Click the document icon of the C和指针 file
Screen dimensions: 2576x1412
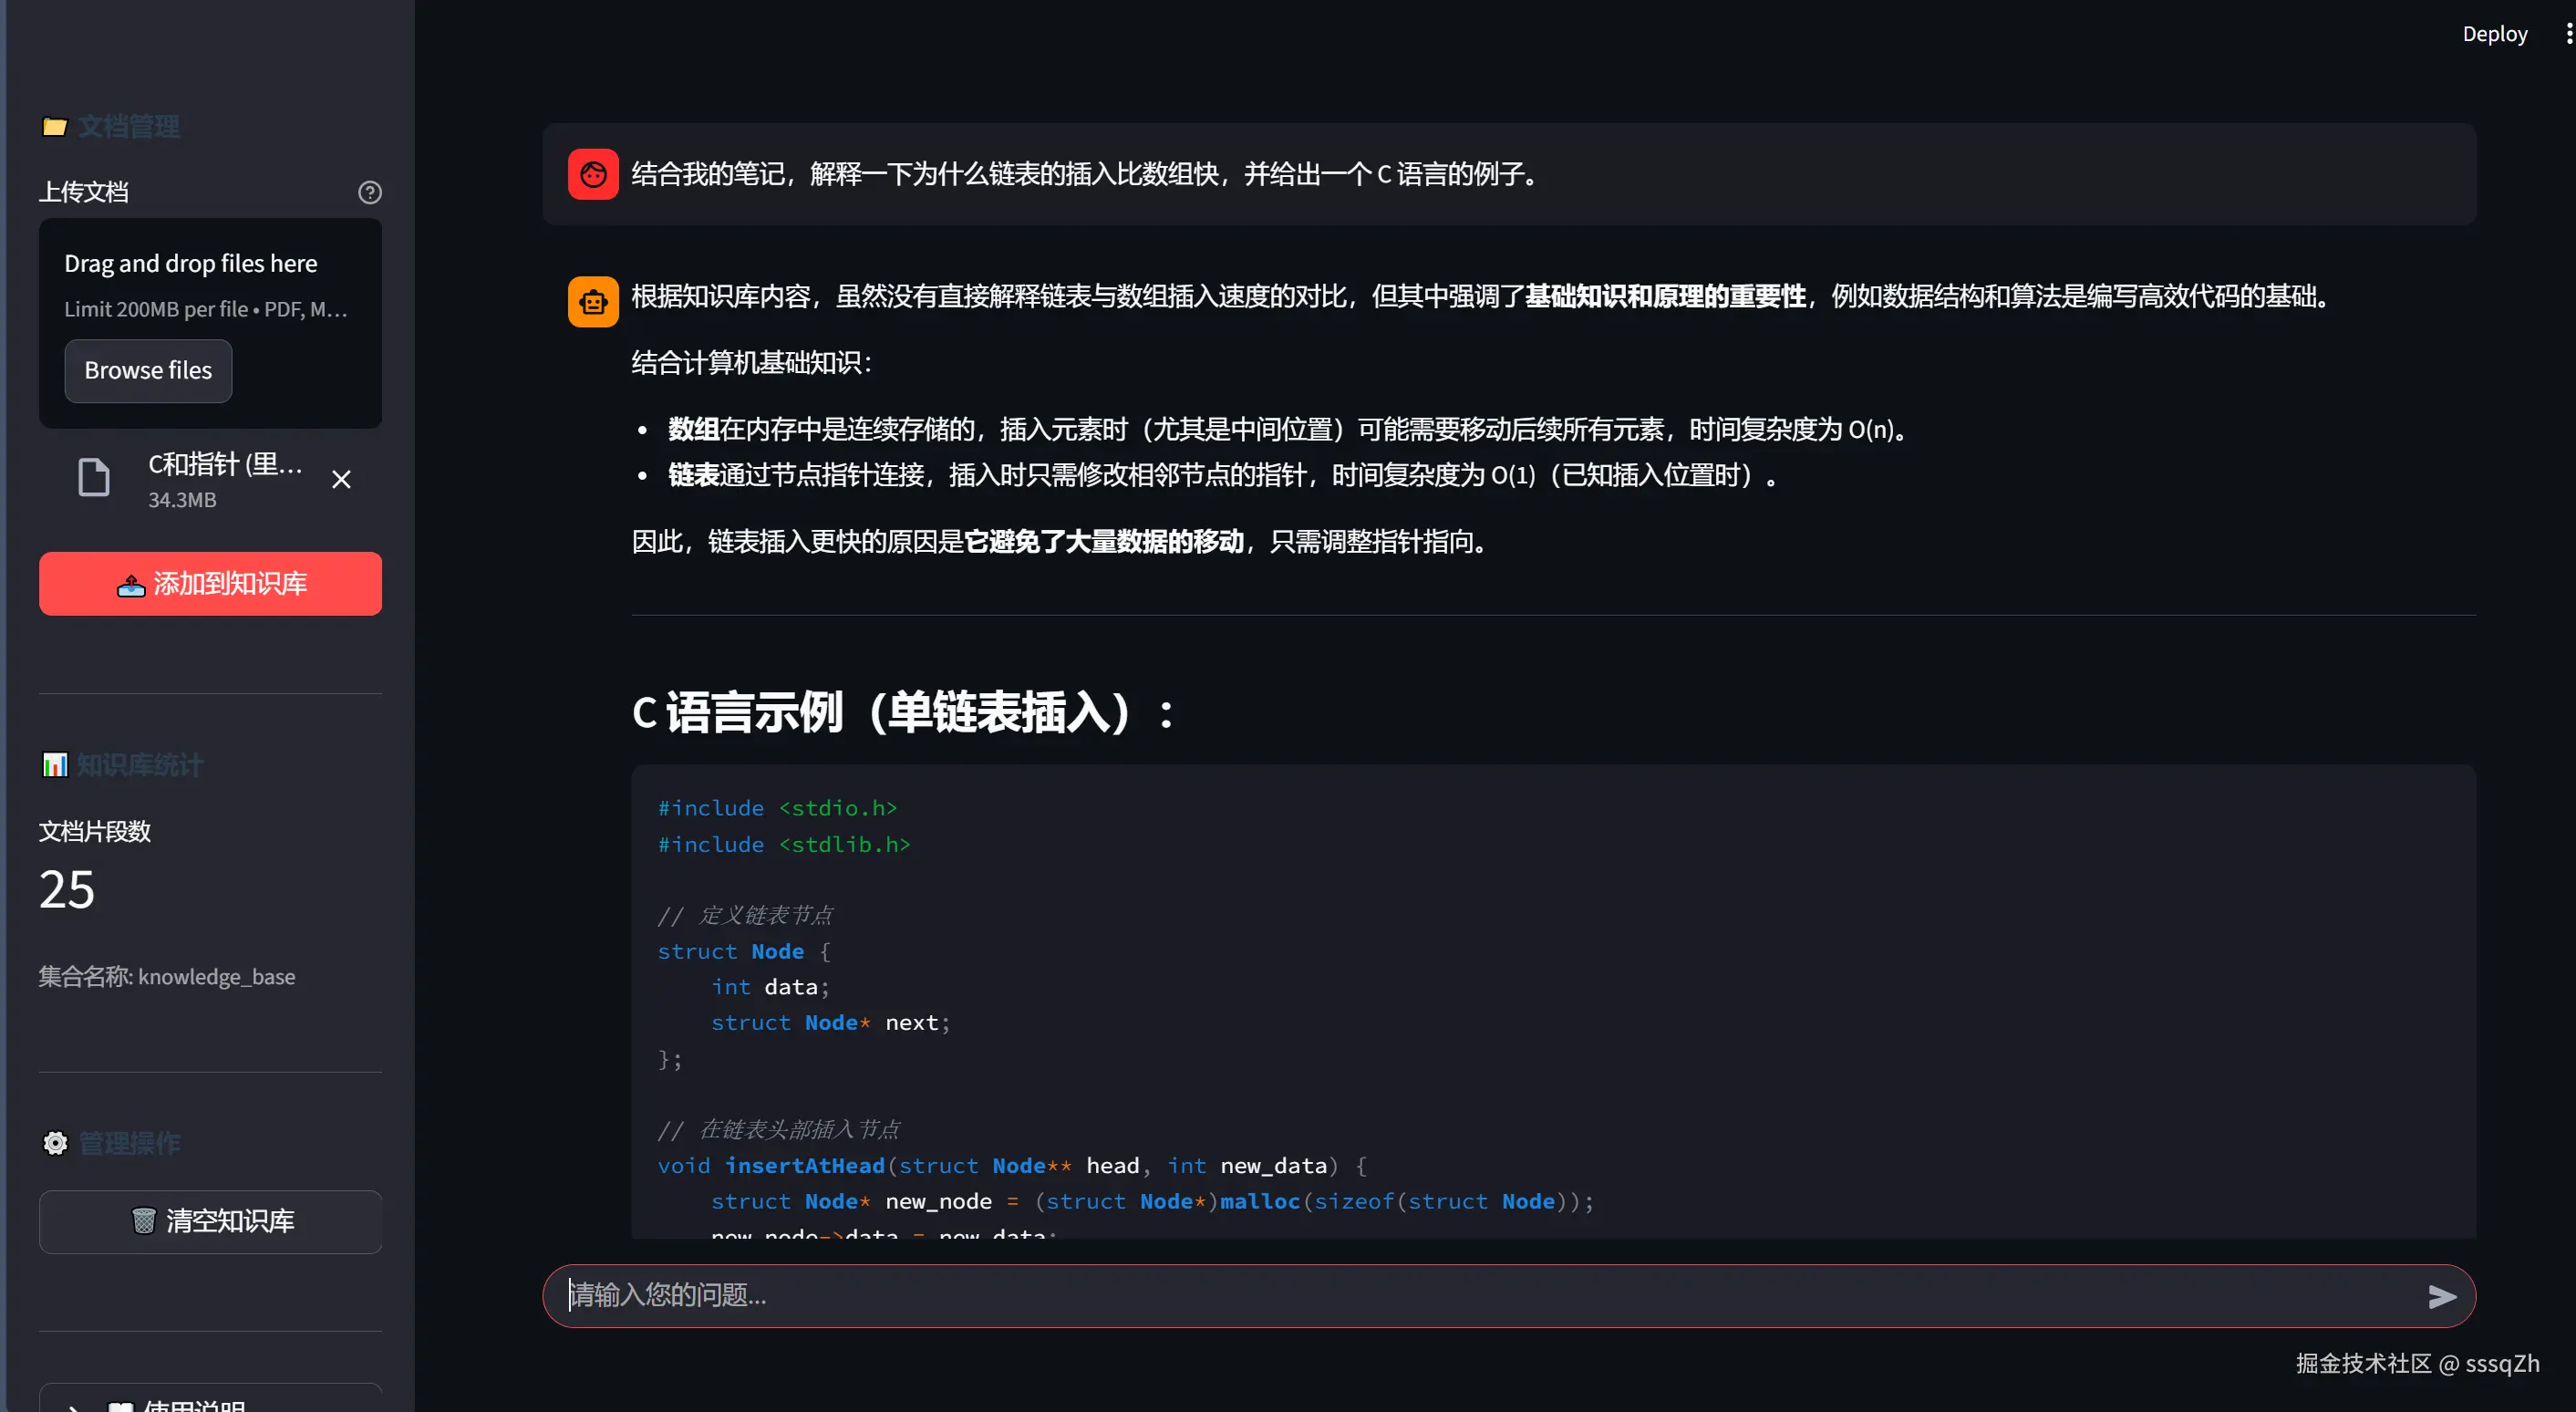tap(93, 477)
